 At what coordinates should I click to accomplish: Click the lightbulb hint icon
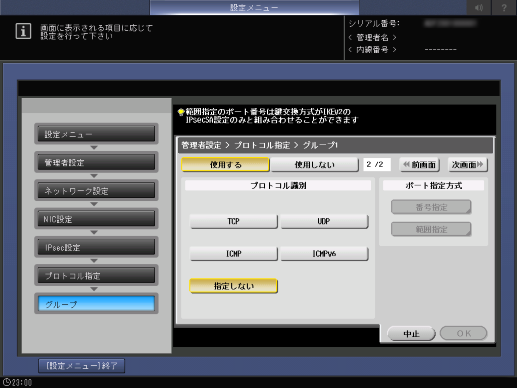(x=181, y=112)
